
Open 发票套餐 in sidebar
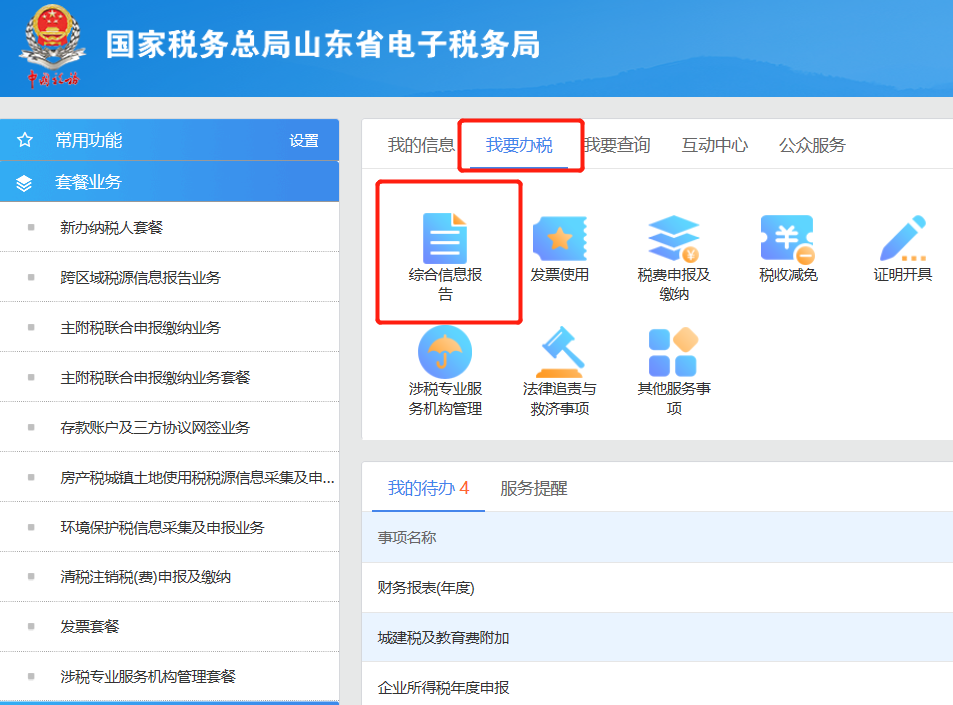(x=170, y=627)
